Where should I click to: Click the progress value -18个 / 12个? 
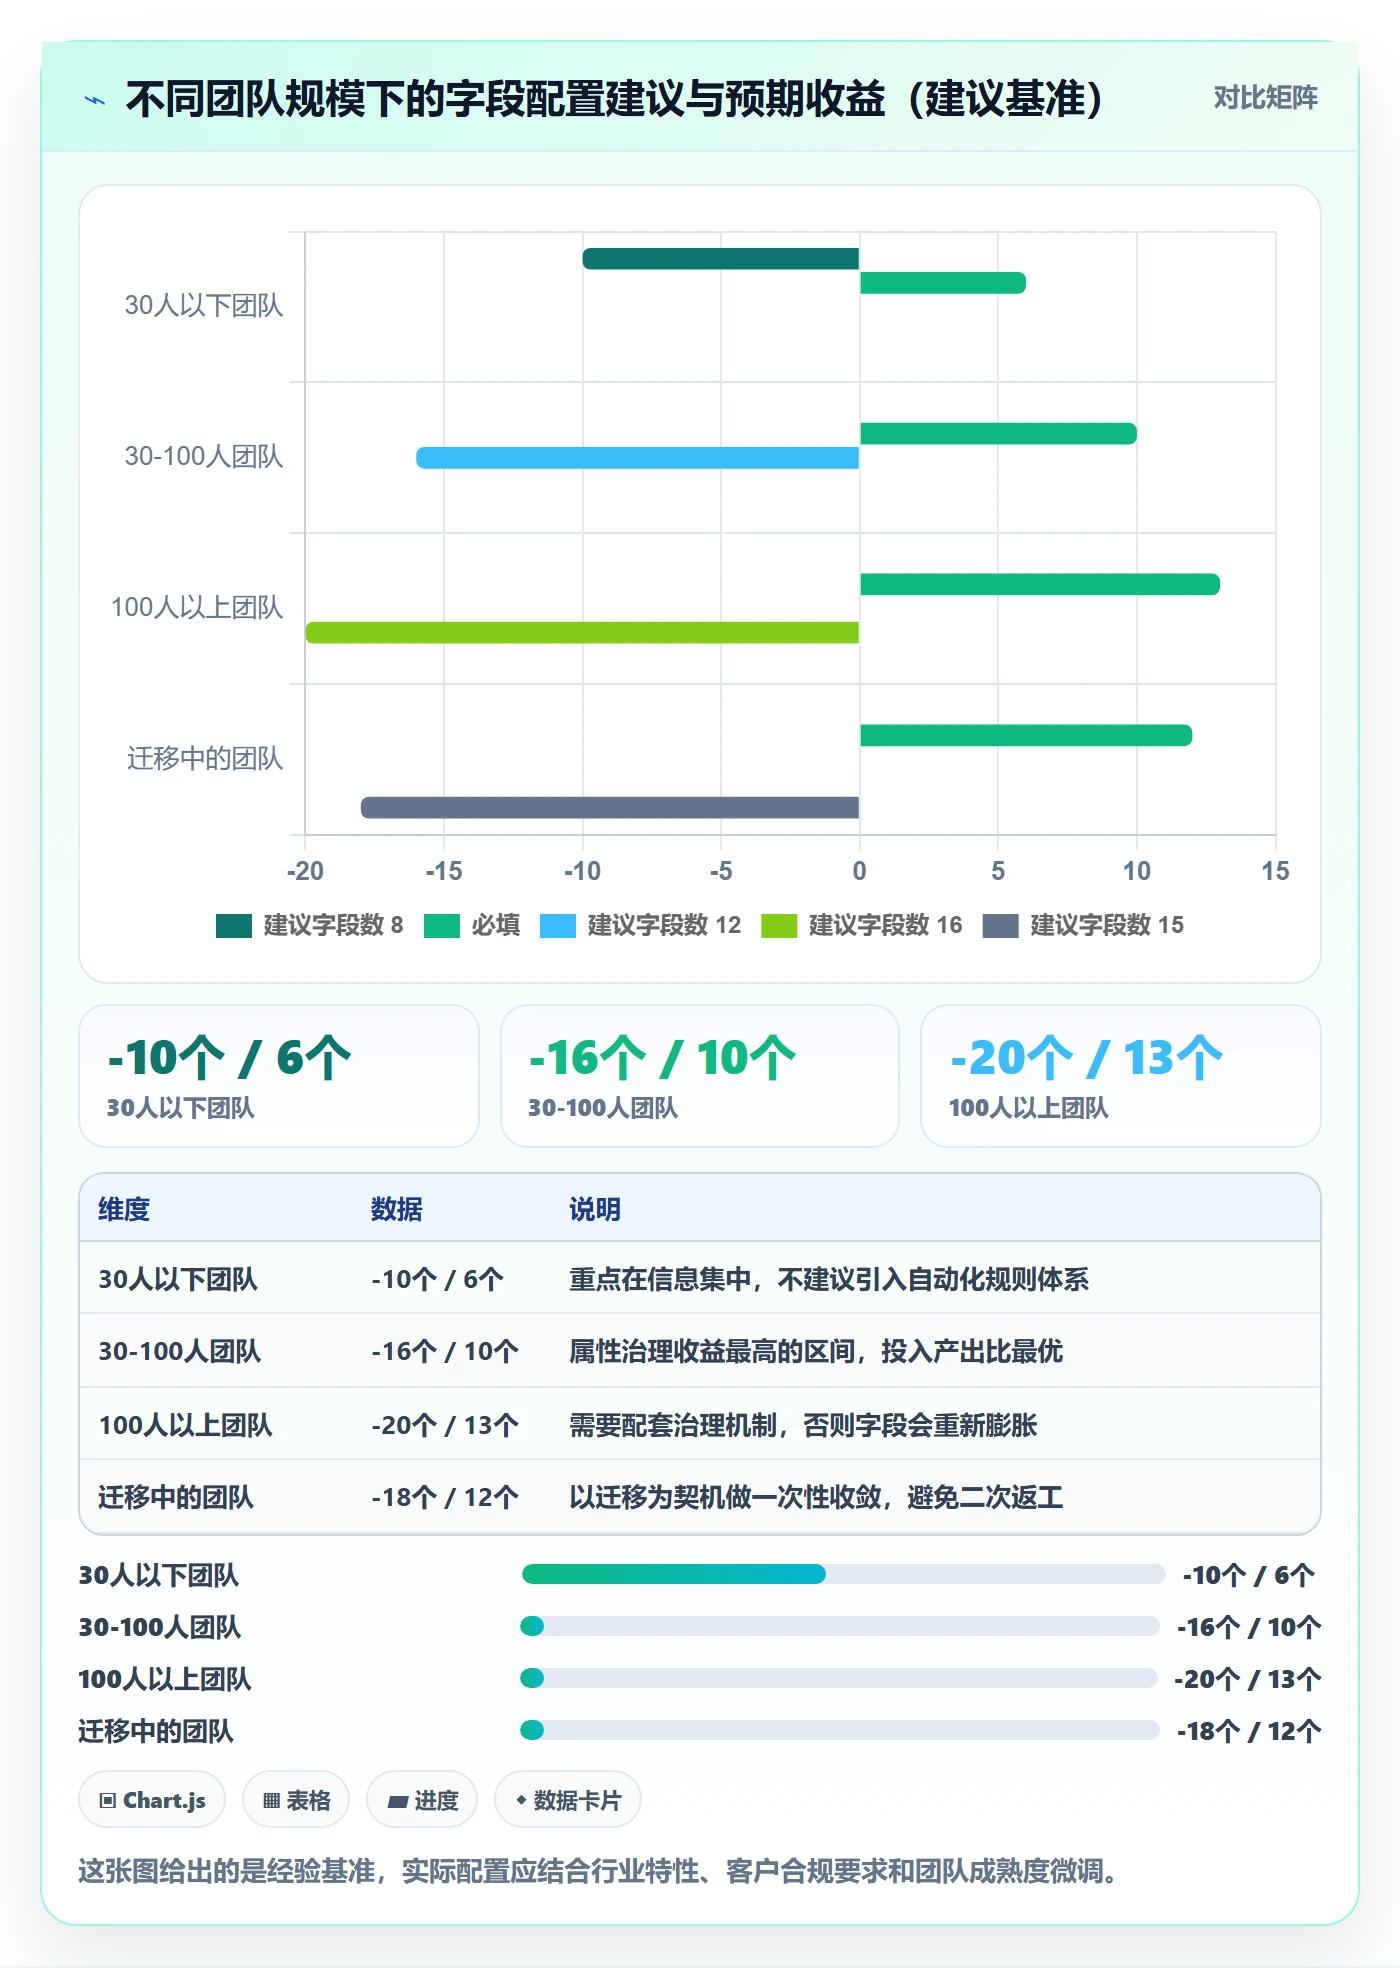(x=1249, y=1731)
